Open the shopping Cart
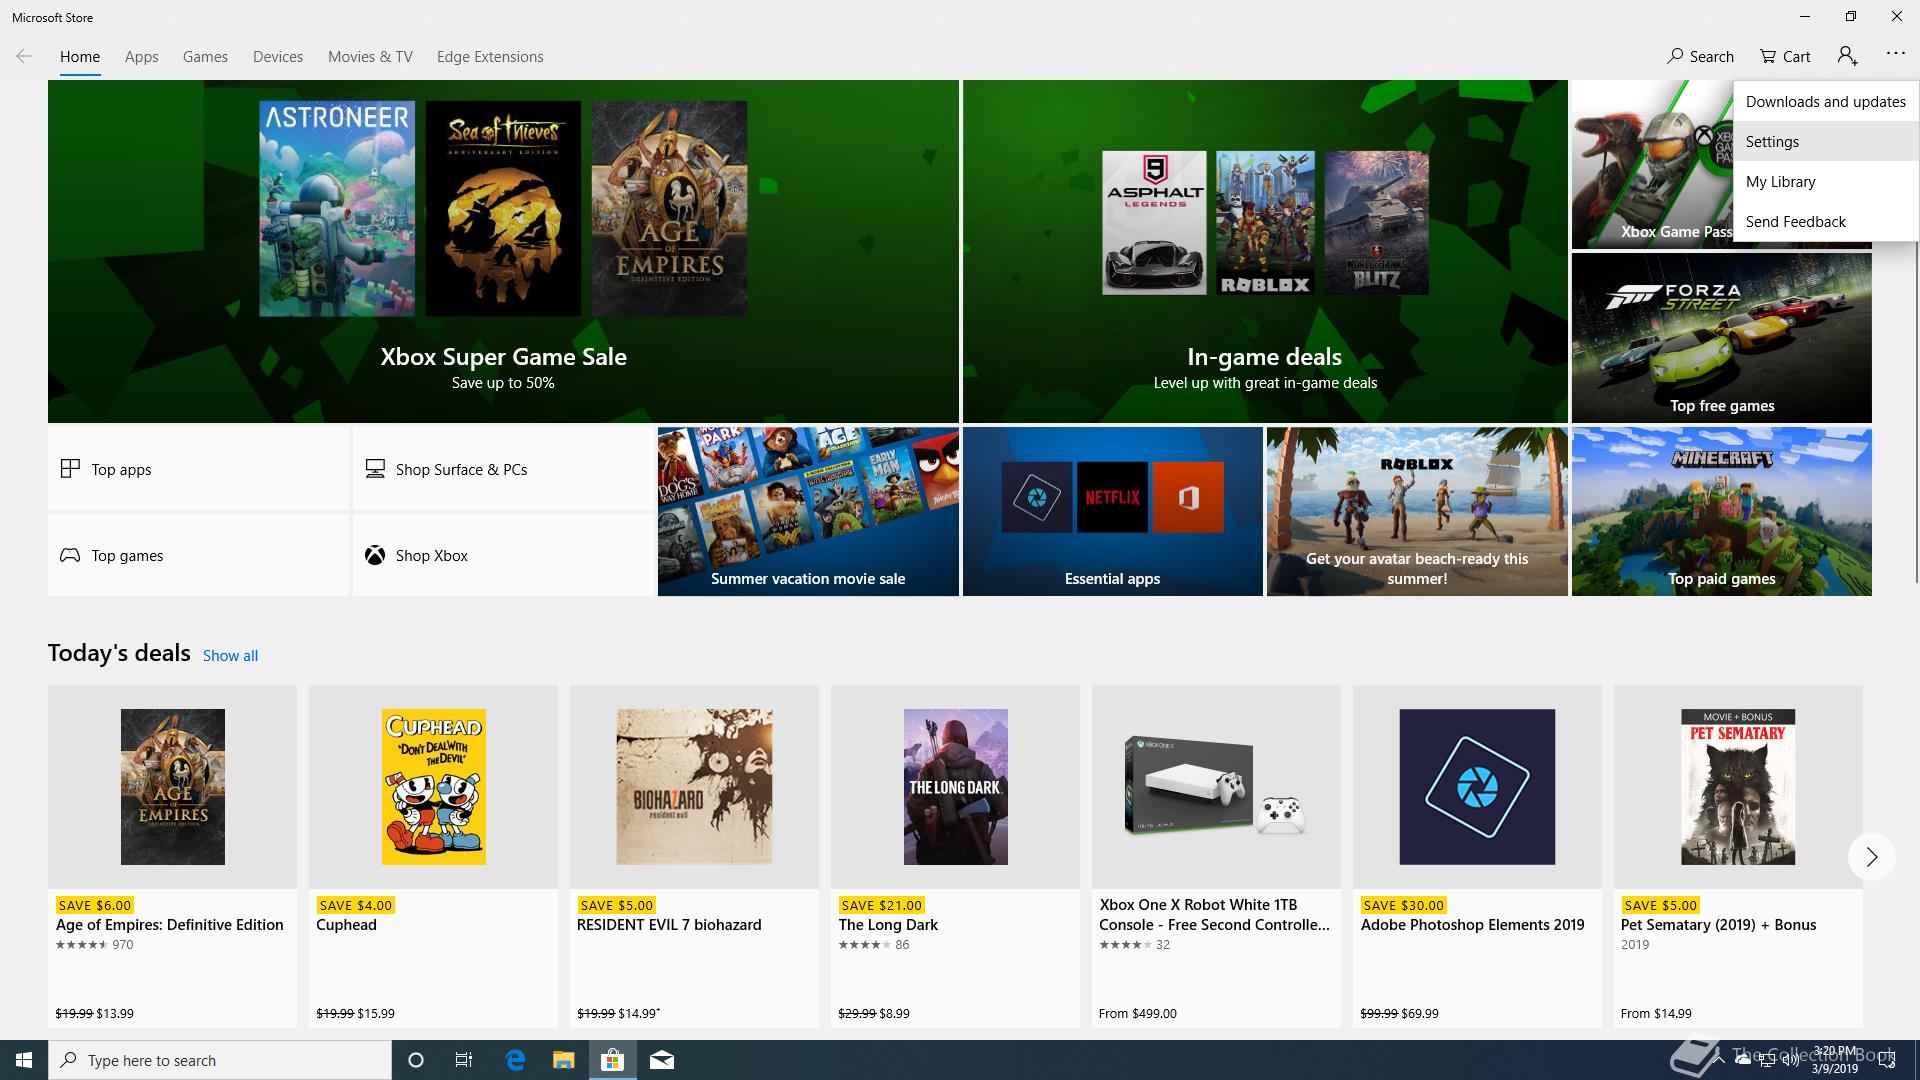The height and width of the screenshot is (1080, 1920). pyautogui.click(x=1785, y=56)
